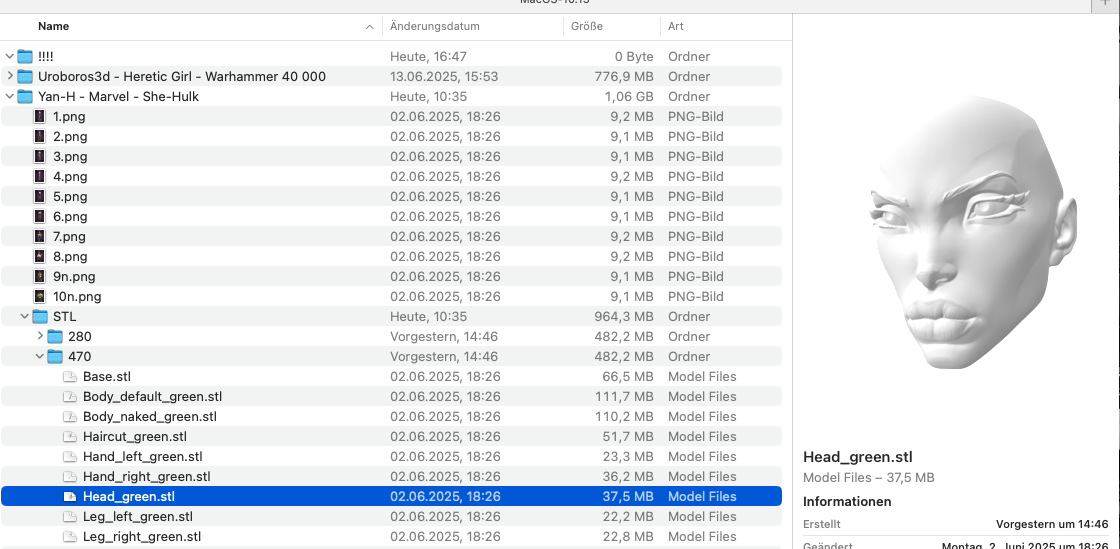The width and height of the screenshot is (1120, 549).
Task: Collapse the !!!! folder disclosure chevron
Action: tap(9, 56)
